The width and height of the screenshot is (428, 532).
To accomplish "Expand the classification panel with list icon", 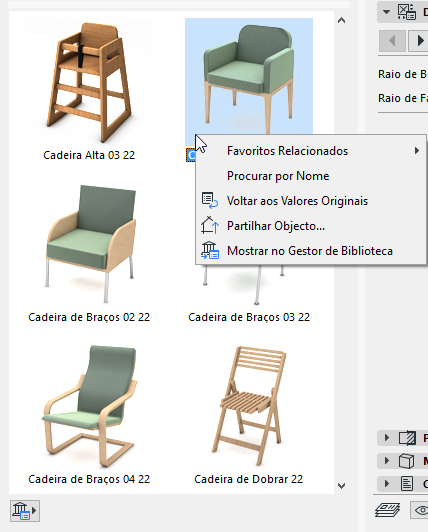I will 386,483.
